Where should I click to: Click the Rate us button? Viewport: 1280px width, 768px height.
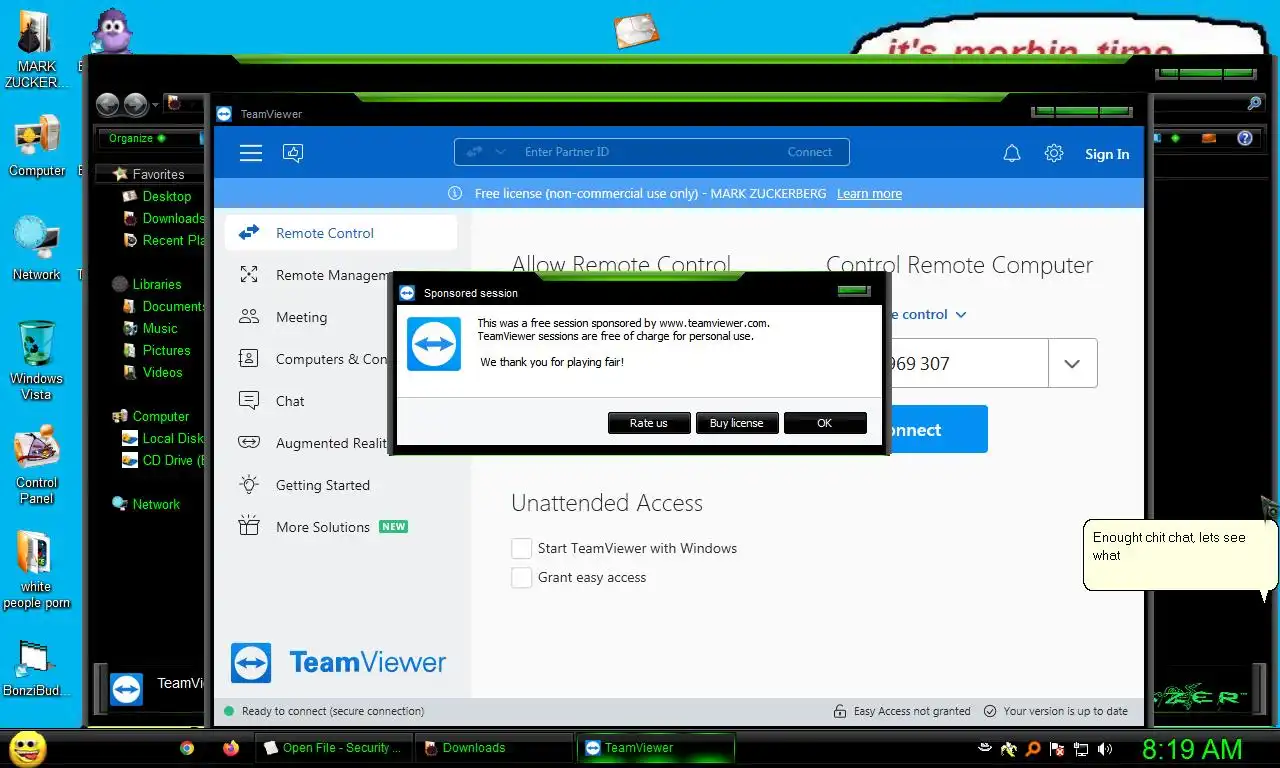649,423
